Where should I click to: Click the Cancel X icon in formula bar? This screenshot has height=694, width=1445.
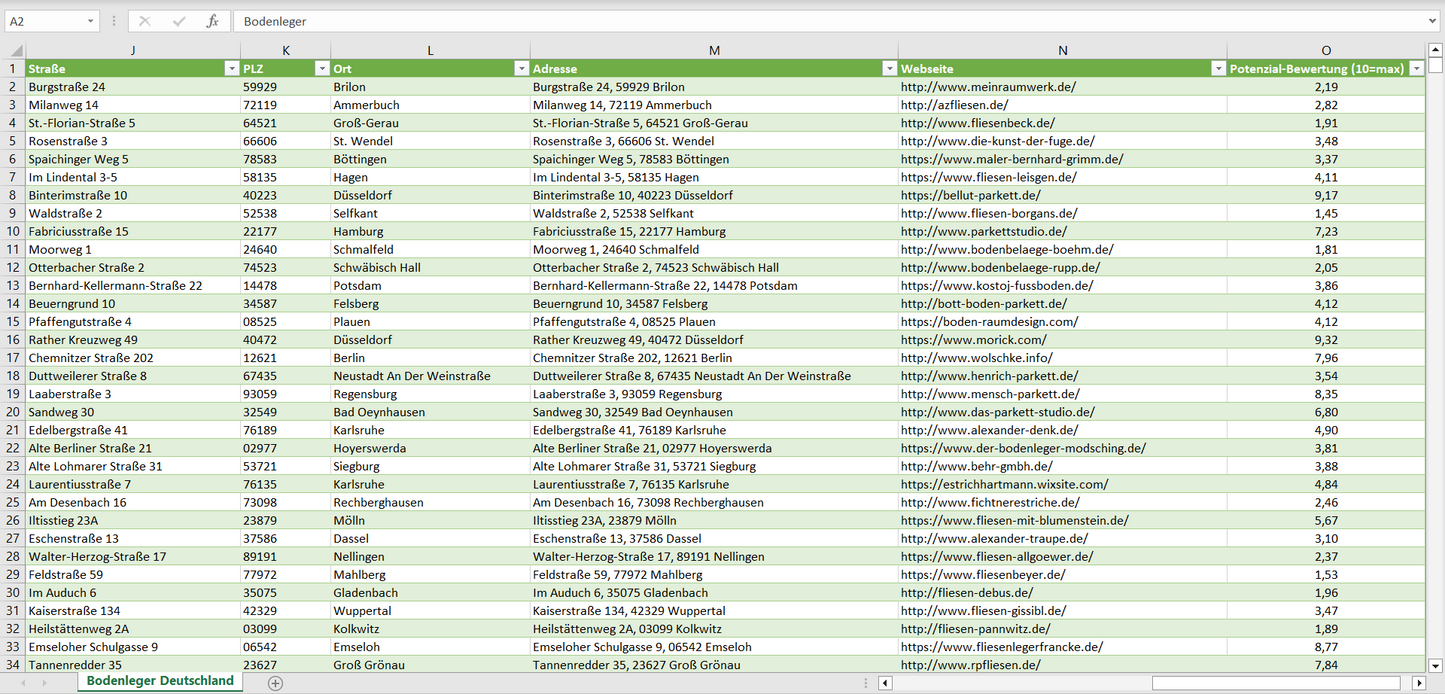[145, 21]
